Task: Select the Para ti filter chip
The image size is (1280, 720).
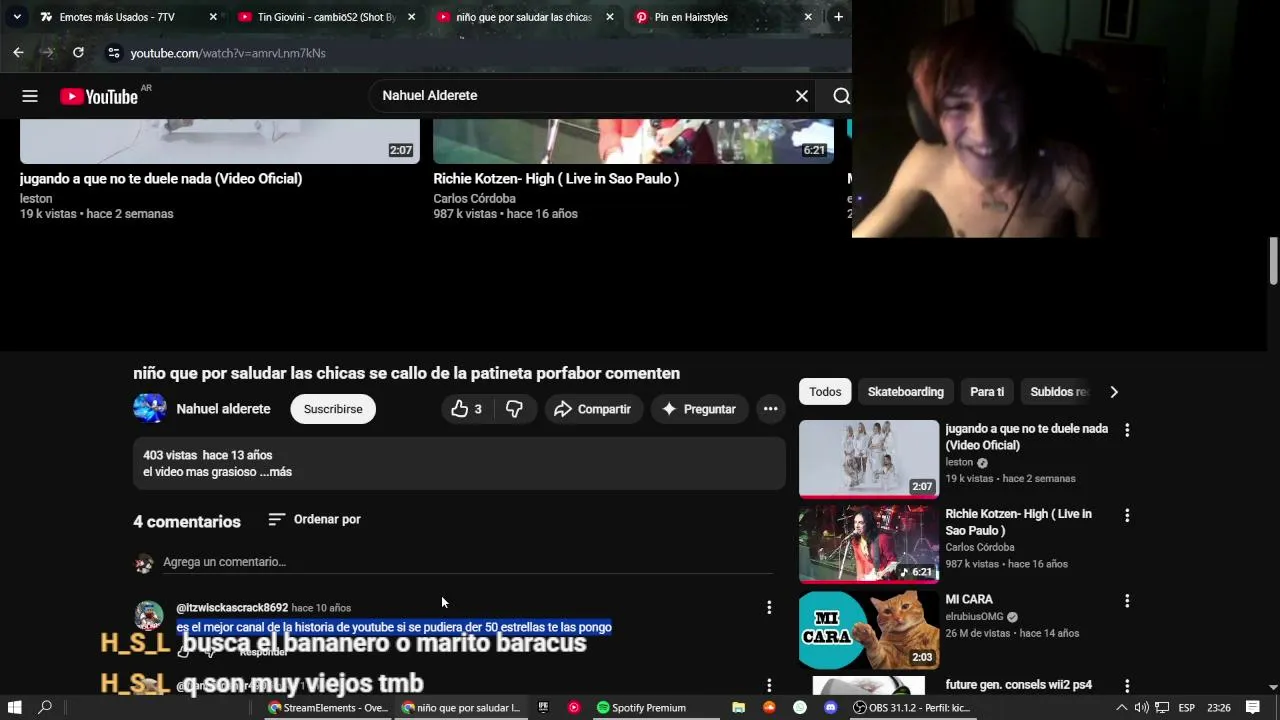Action: (x=987, y=392)
